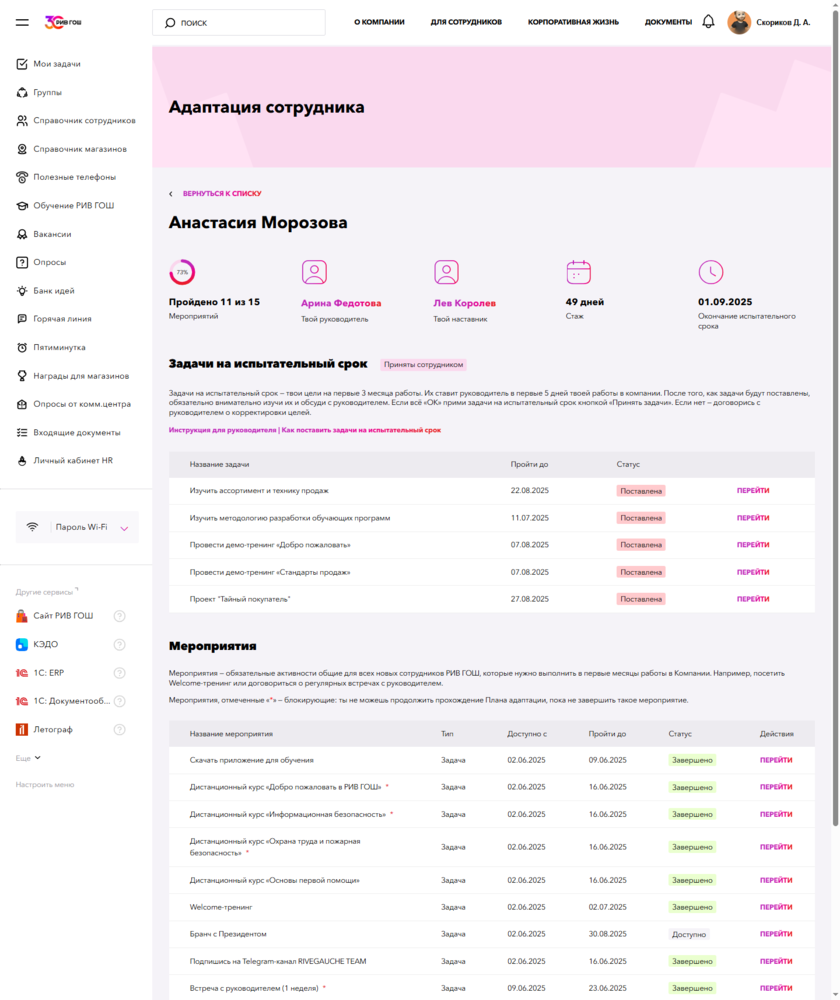Click the notifications bell icon
Screen dimensions: 840x1000
[708, 22]
